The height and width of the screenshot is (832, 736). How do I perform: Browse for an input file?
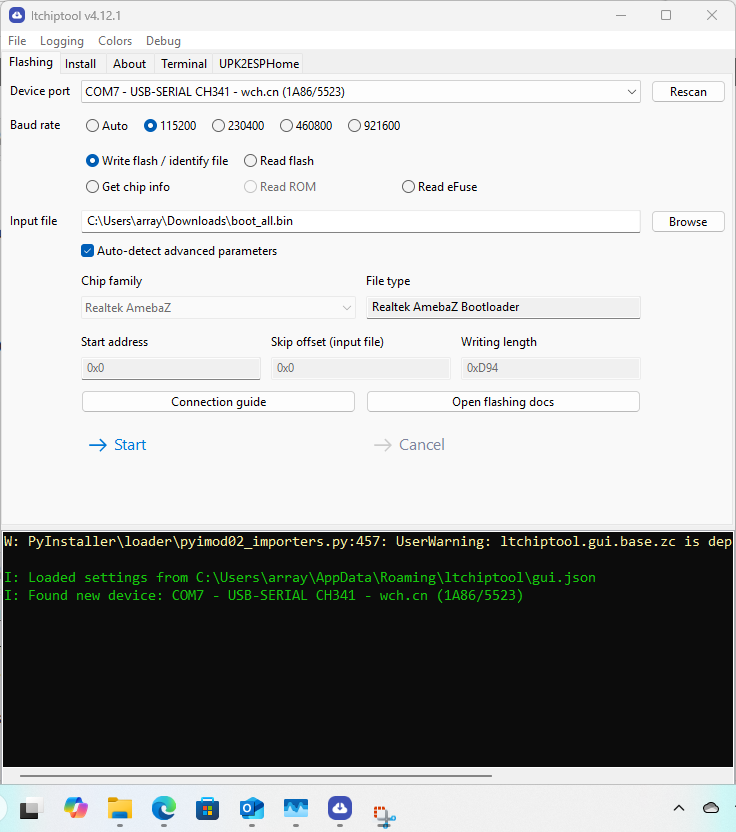[688, 222]
